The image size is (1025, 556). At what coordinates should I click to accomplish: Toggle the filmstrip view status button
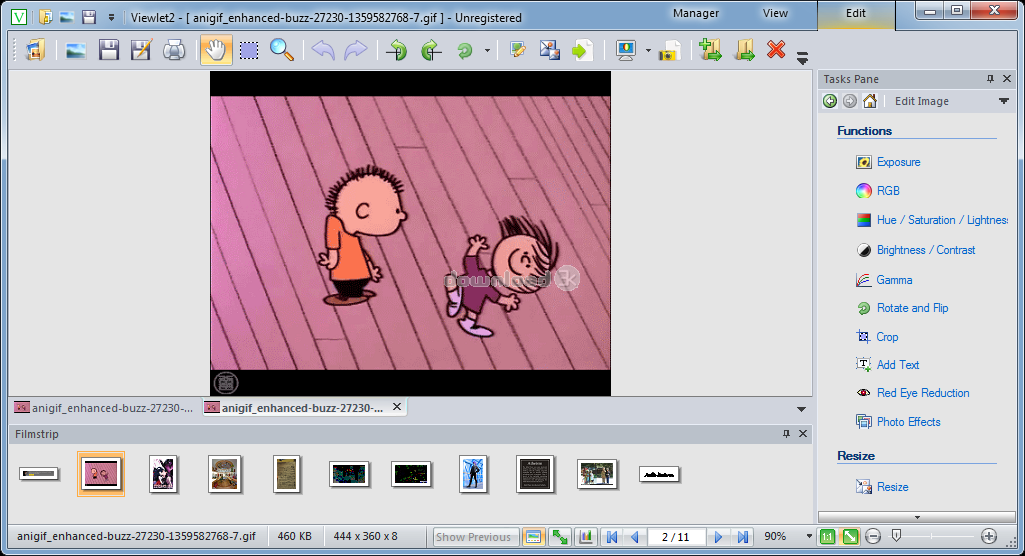tap(533, 537)
